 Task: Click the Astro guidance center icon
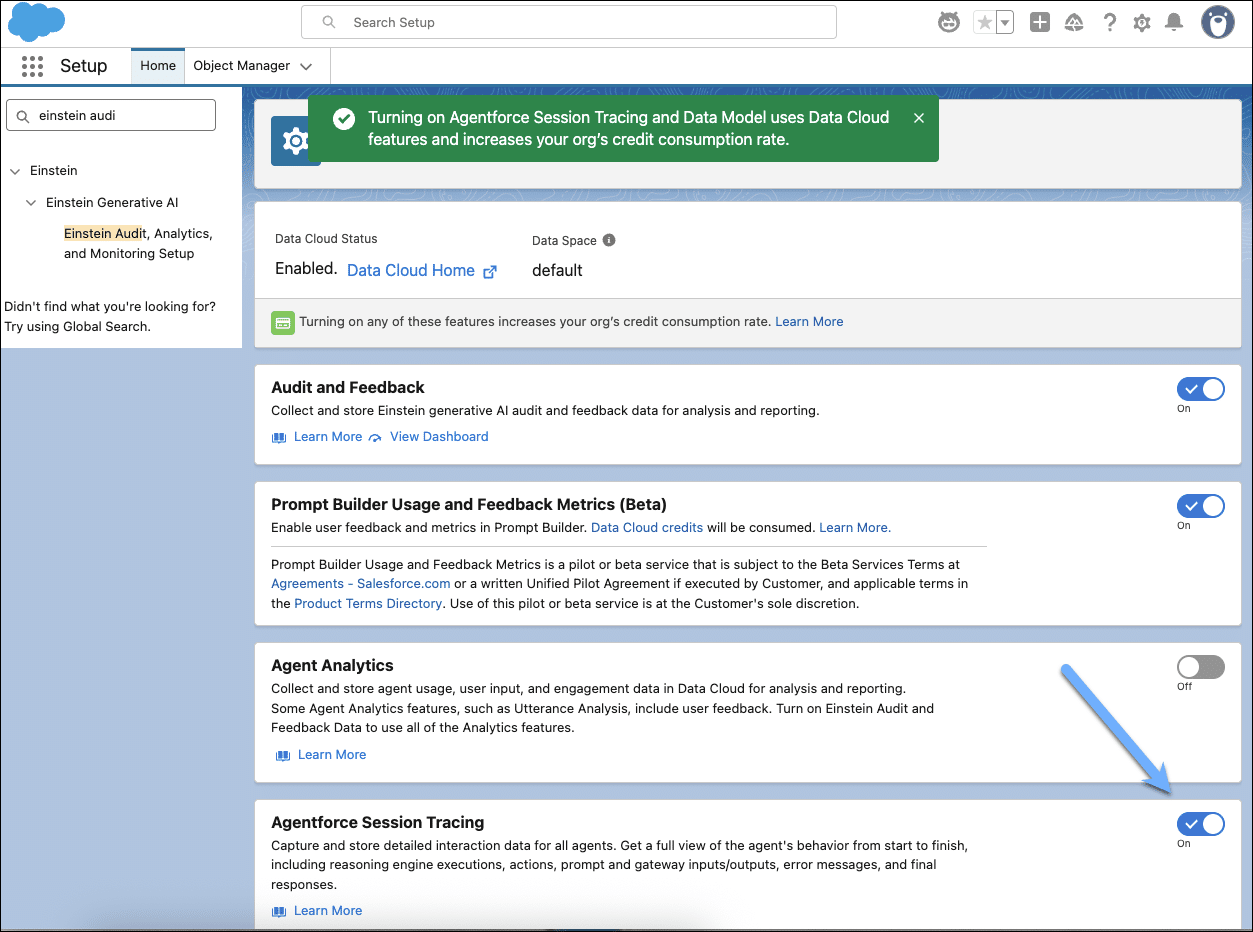click(948, 22)
